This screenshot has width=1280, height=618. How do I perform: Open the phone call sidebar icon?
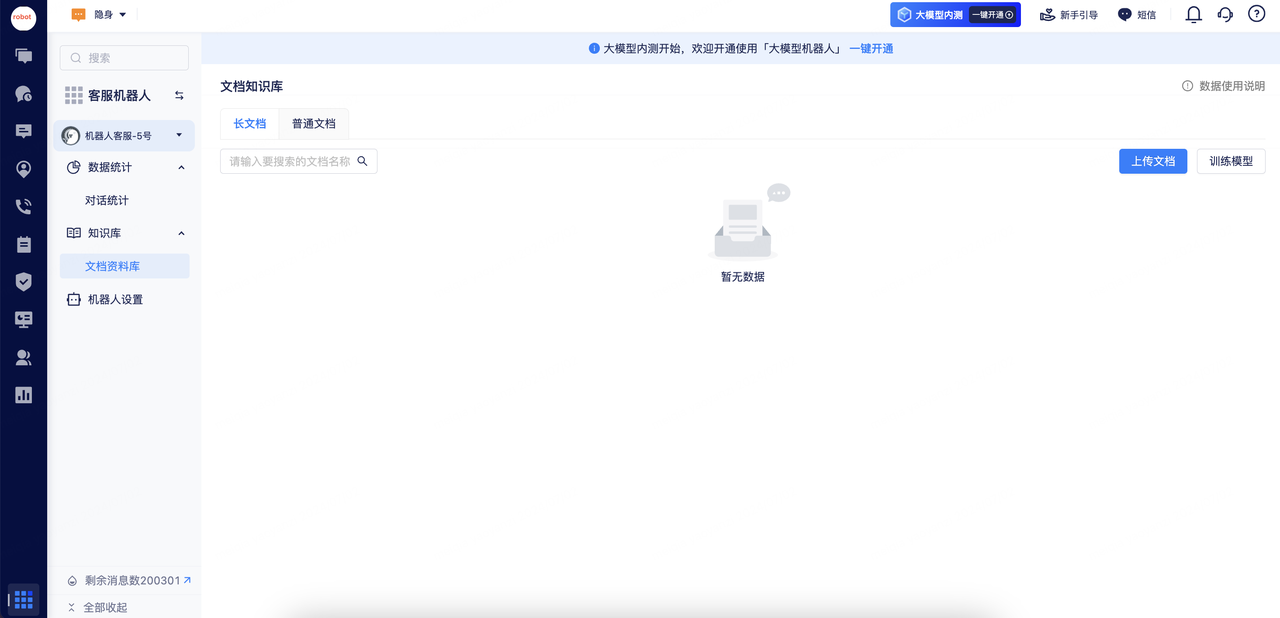[23, 207]
